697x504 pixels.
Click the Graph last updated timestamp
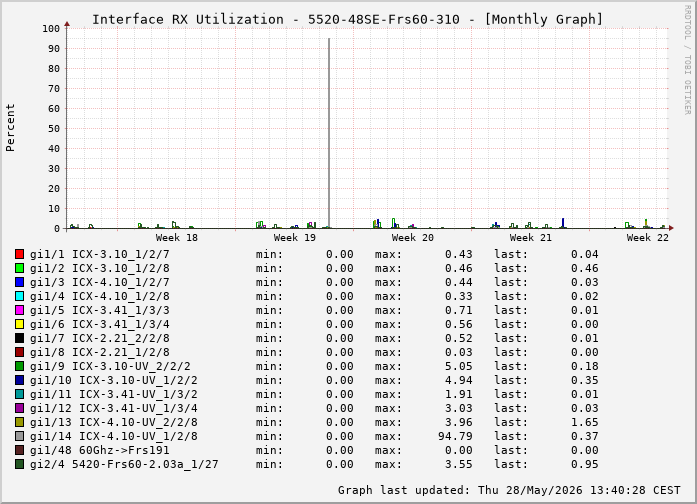509,490
